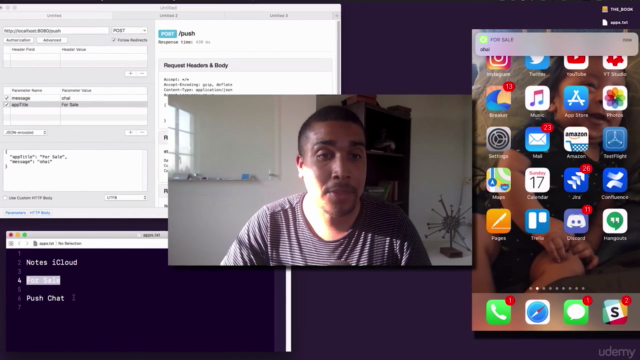
Task: Select the first Untitled tab
Action: pyautogui.click(x=54, y=16)
